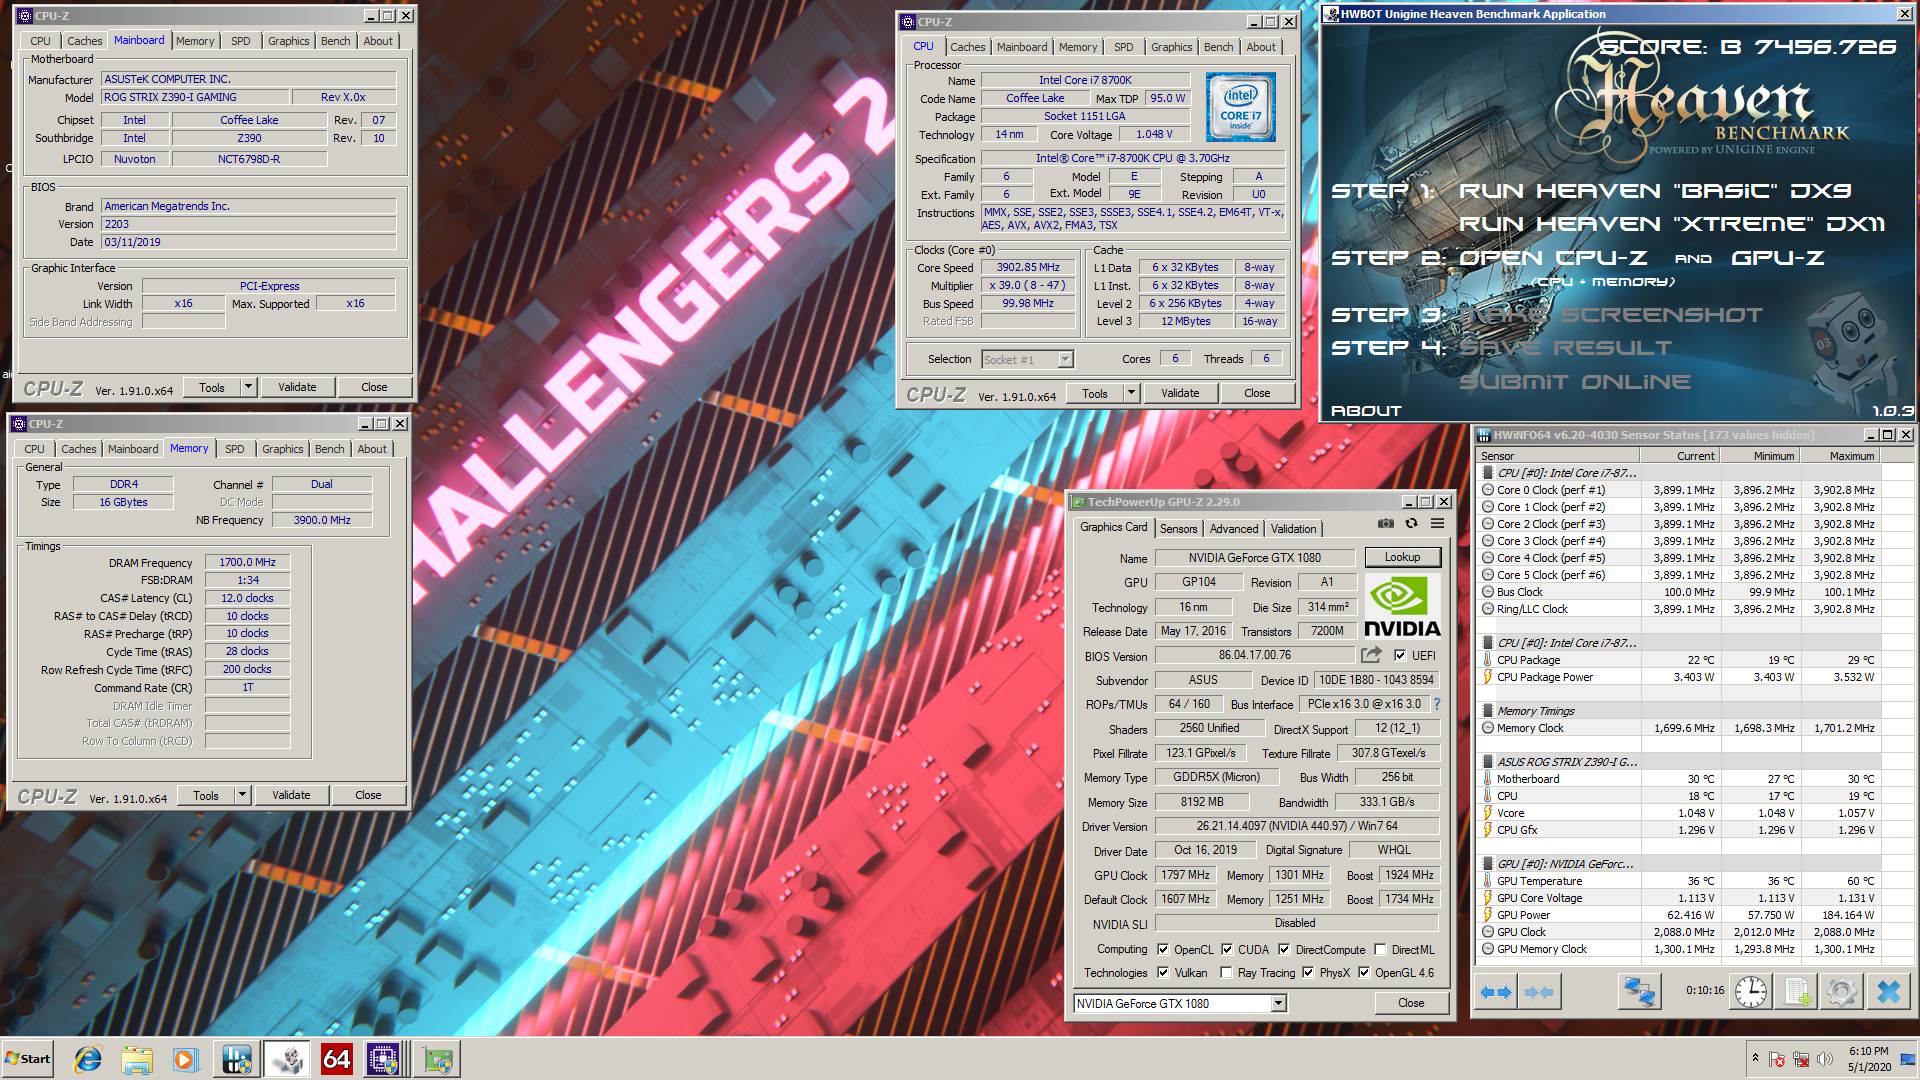Open the Sensors tab in GPU-Z
The width and height of the screenshot is (1920, 1080).
click(1178, 529)
